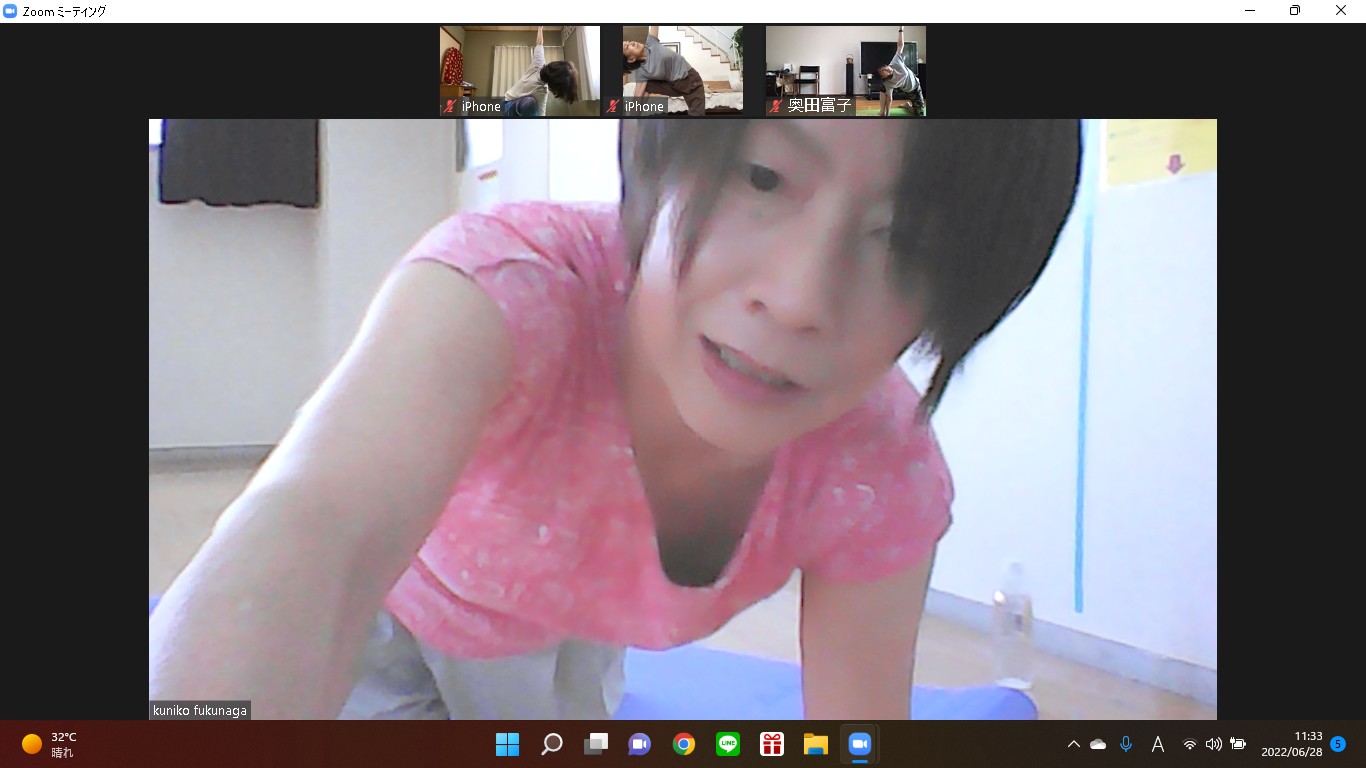This screenshot has height=768, width=1366.
Task: Select the iPhone thumbnail with red dotted curtain
Action: click(520, 71)
